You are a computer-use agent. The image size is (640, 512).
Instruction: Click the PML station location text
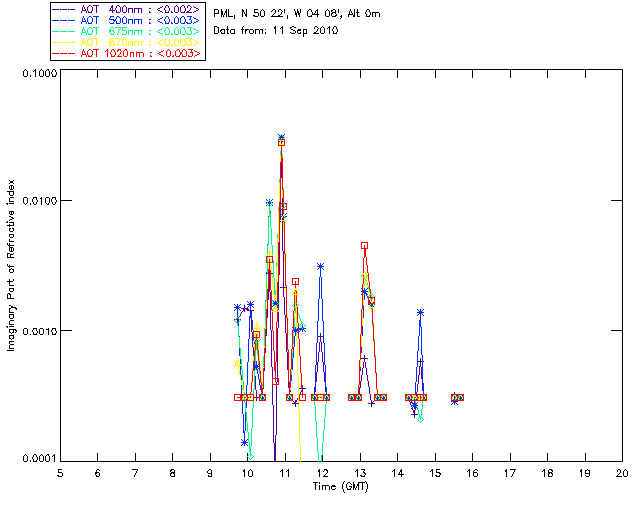pos(297,13)
